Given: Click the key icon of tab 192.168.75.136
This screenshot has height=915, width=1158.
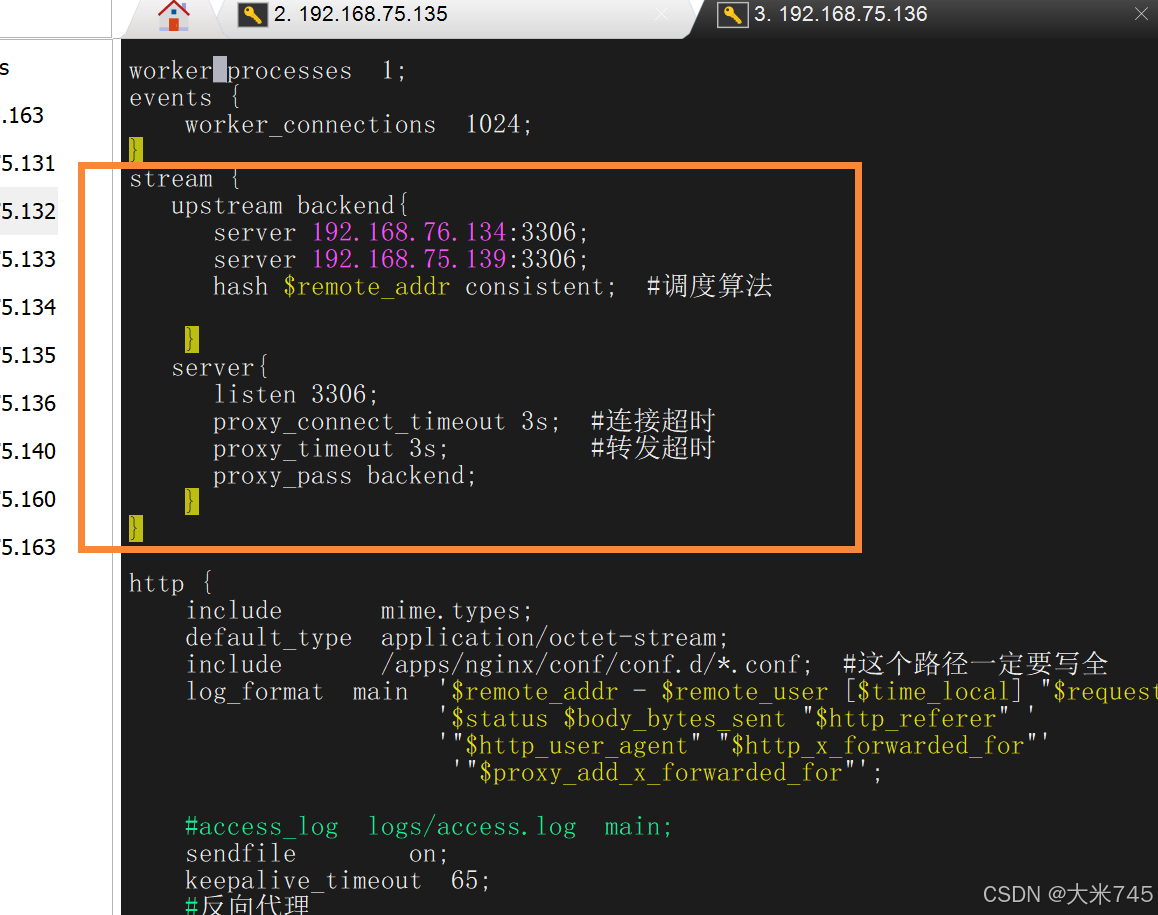Looking at the screenshot, I should pyautogui.click(x=733, y=15).
